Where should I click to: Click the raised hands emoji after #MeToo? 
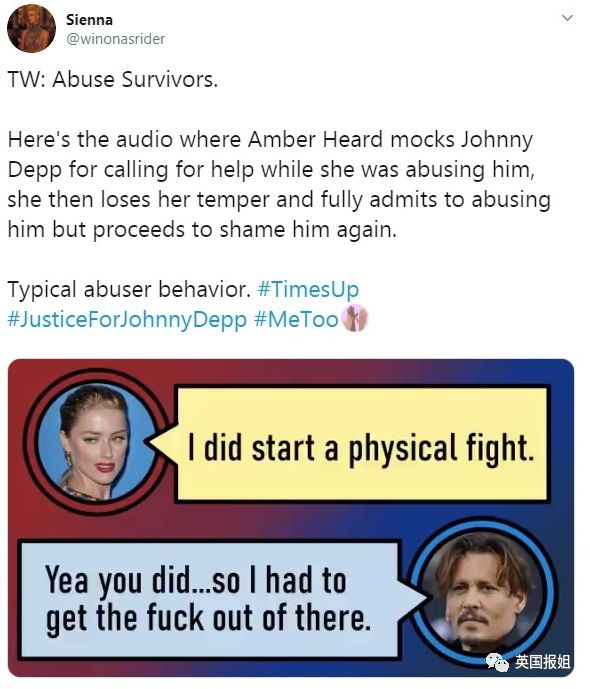(354, 318)
